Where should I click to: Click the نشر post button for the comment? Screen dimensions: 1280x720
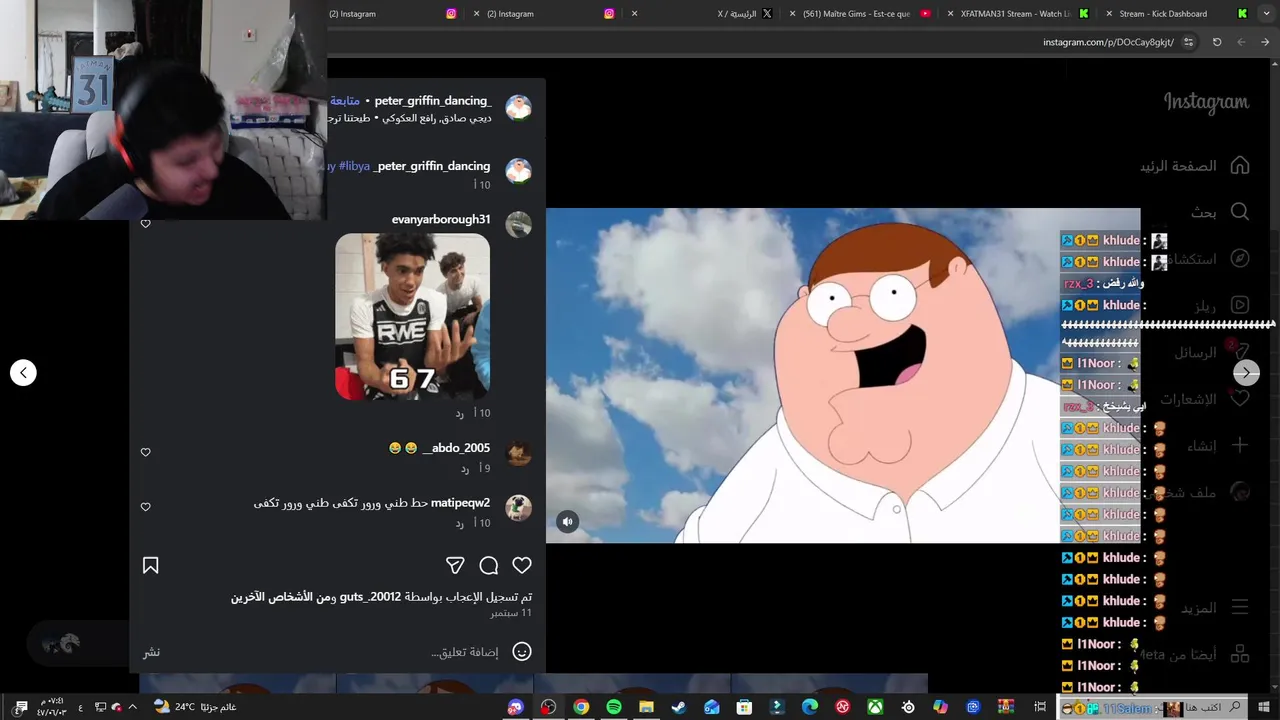(151, 652)
